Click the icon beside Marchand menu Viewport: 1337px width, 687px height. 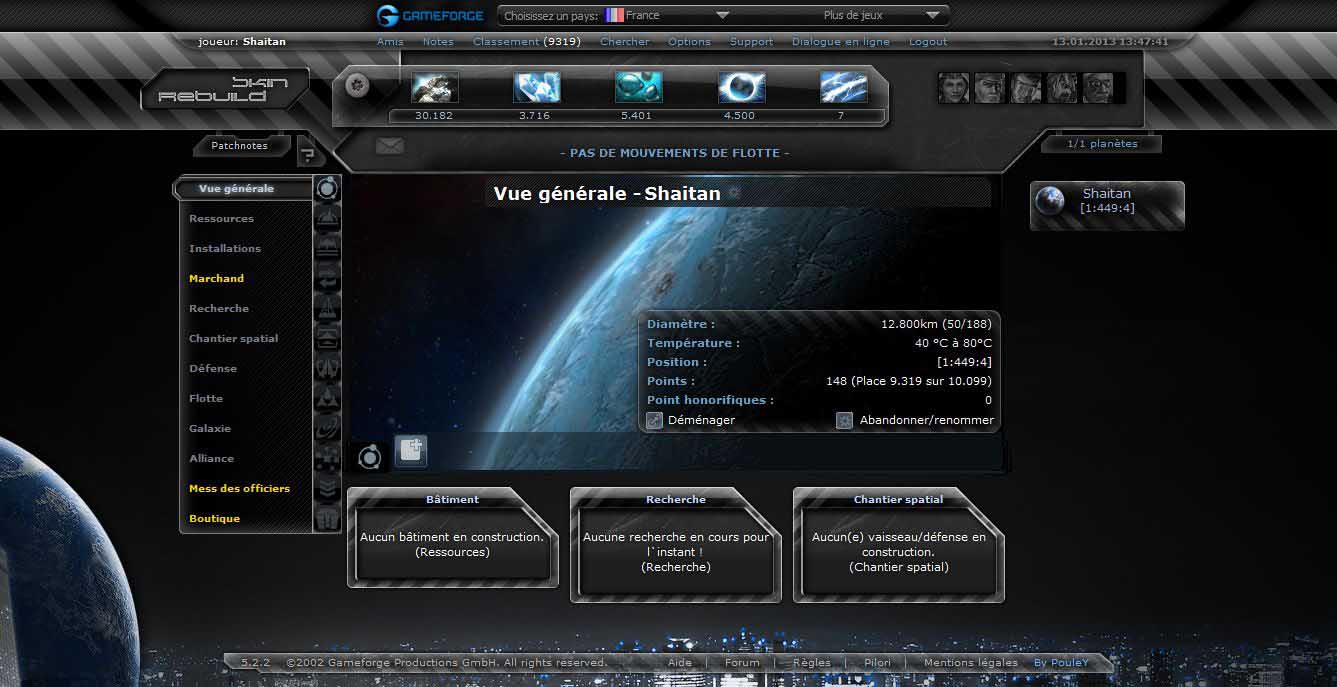pos(328,278)
